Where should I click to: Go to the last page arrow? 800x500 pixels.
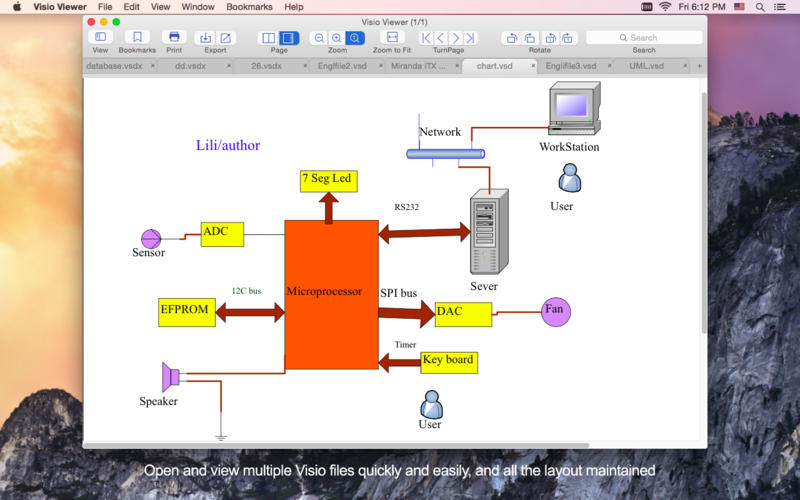point(470,38)
